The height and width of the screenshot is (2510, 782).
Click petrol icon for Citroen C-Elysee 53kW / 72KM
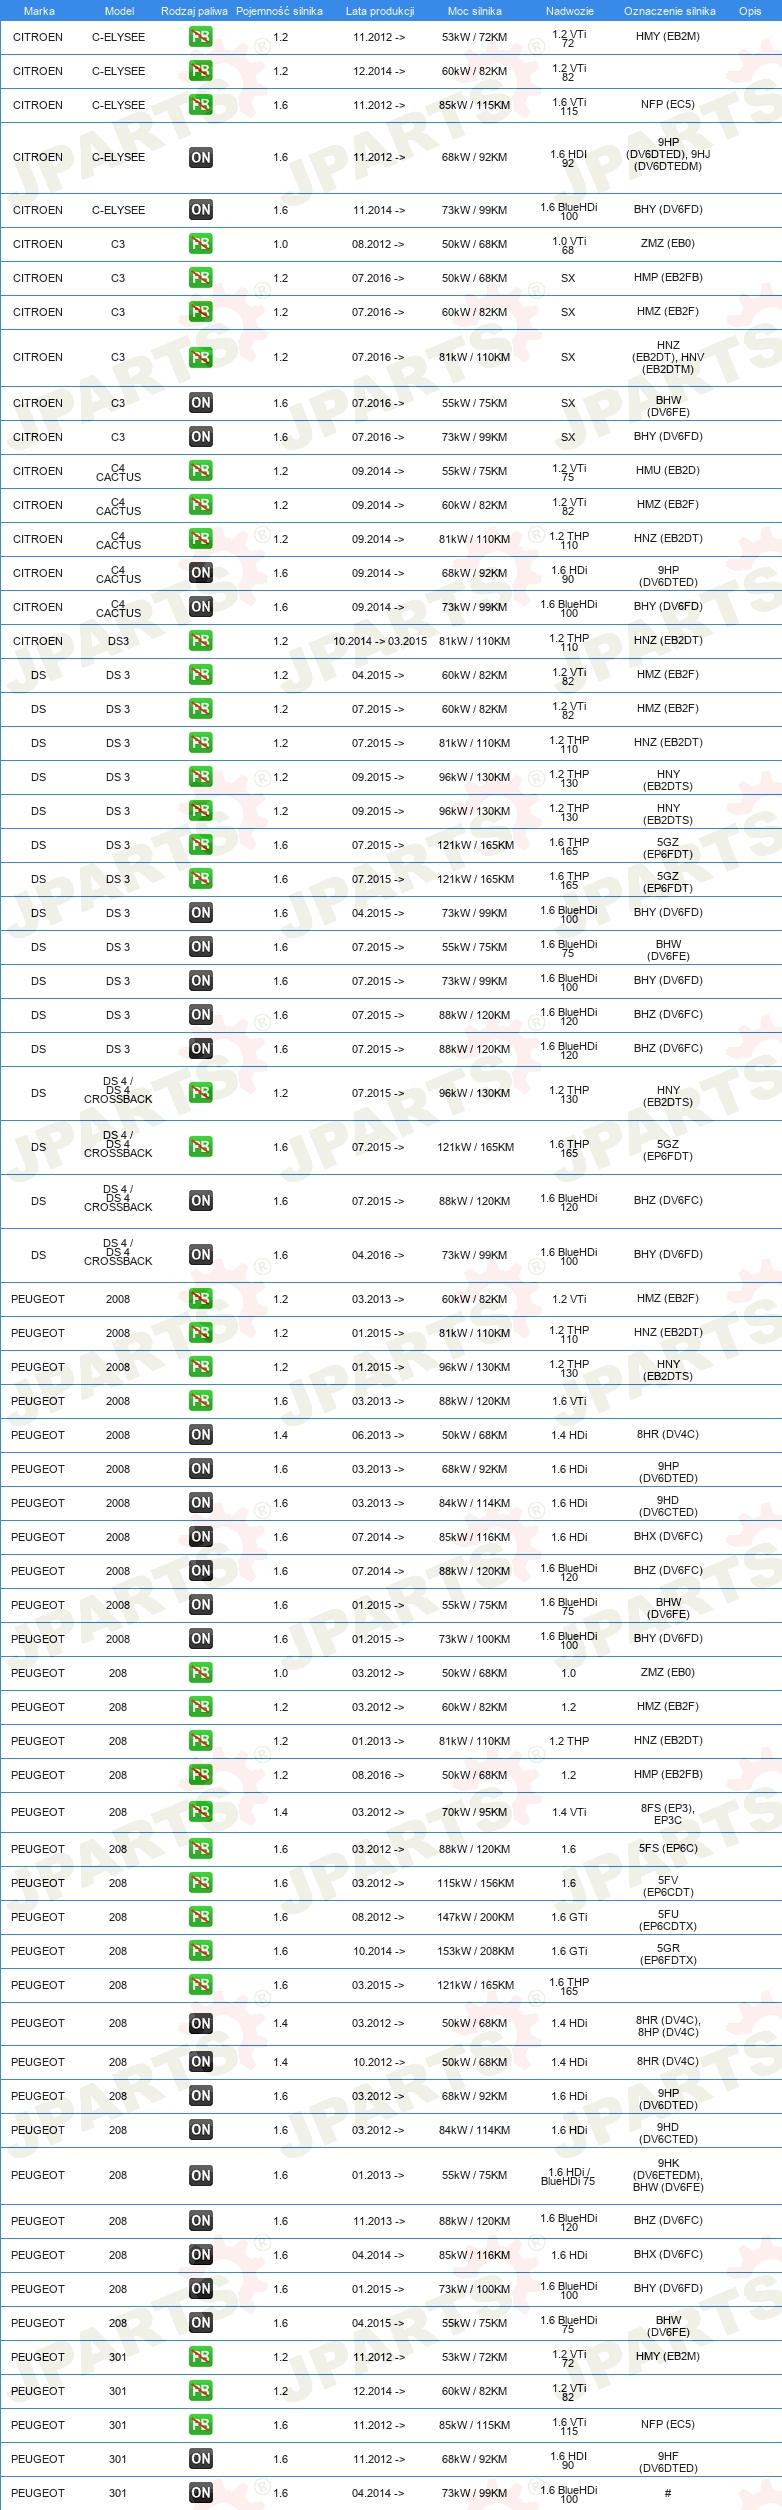(201, 37)
